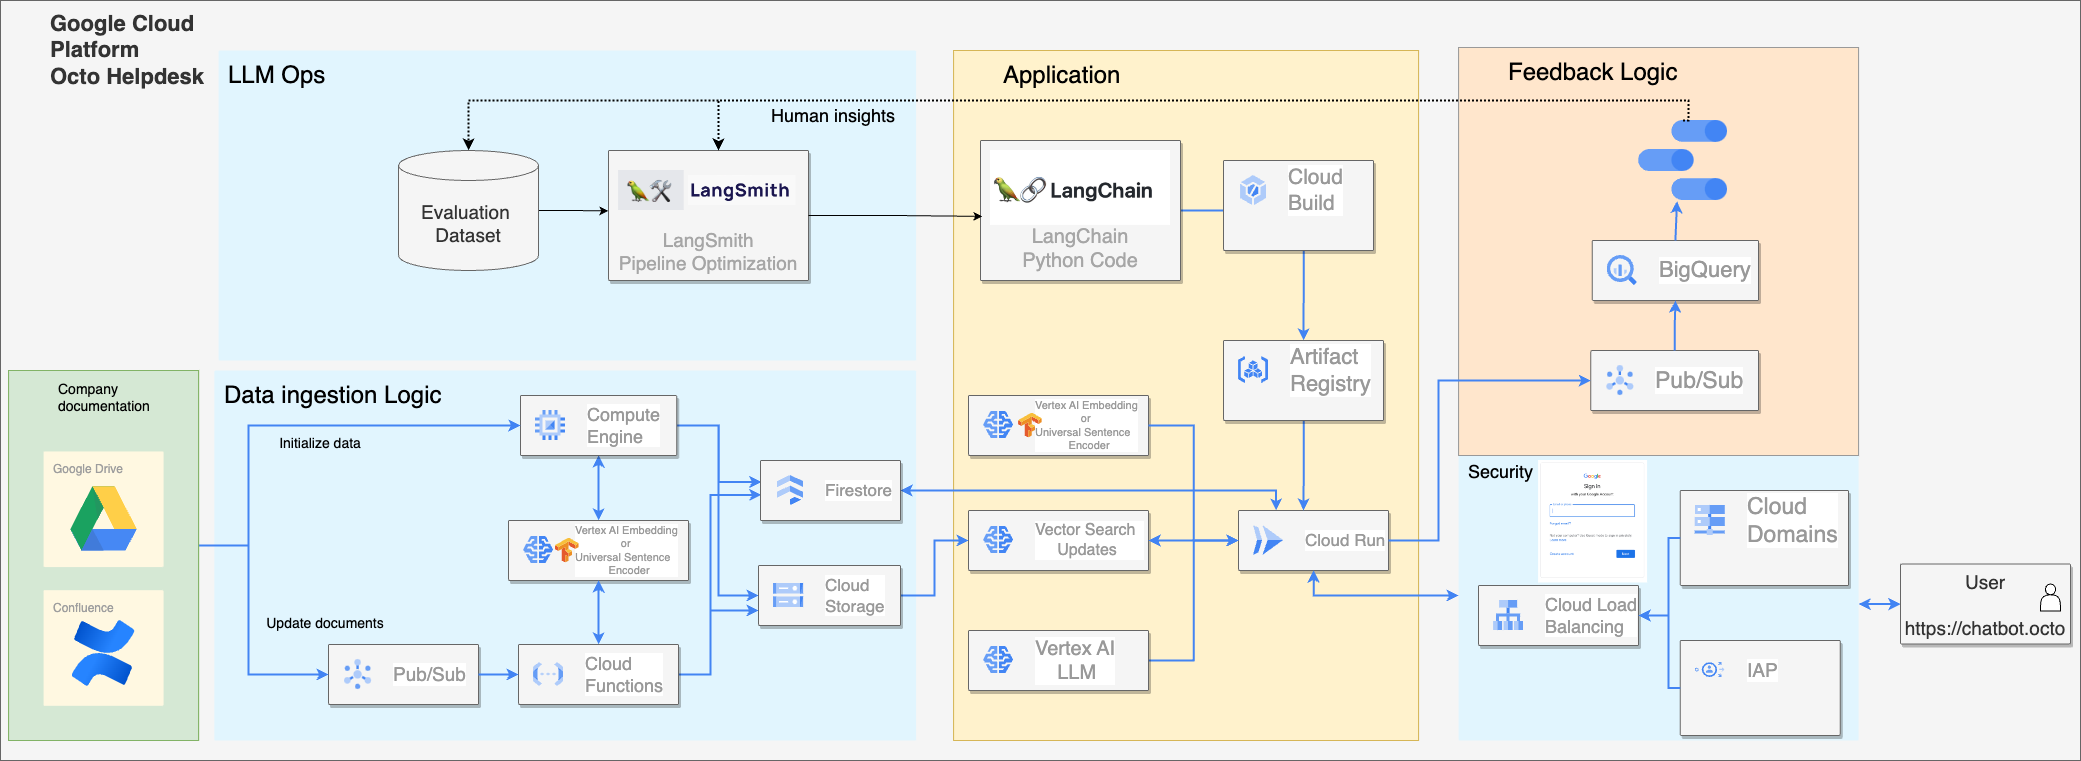Click the "Cloud Functions" label
This screenshot has height=761, width=2081.
(623, 675)
